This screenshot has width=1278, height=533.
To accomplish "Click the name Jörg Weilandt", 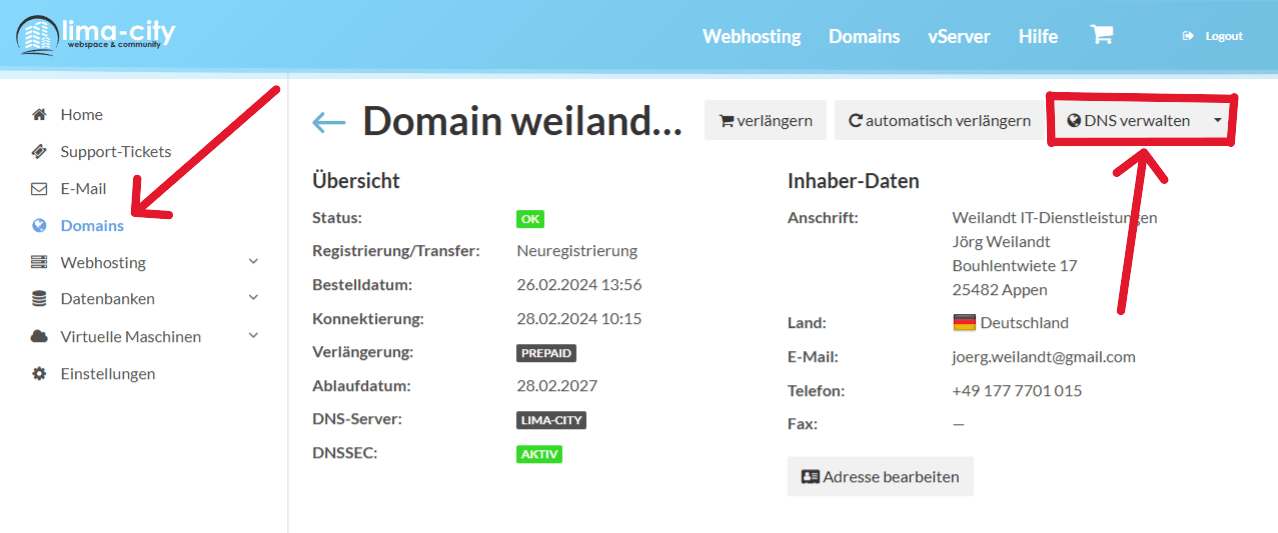I will tap(1001, 242).
